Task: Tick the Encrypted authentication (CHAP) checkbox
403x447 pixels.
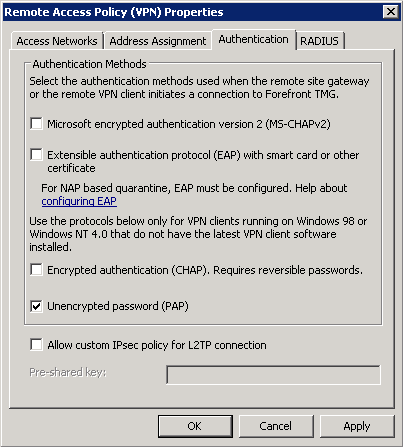Action: [x=36, y=270]
